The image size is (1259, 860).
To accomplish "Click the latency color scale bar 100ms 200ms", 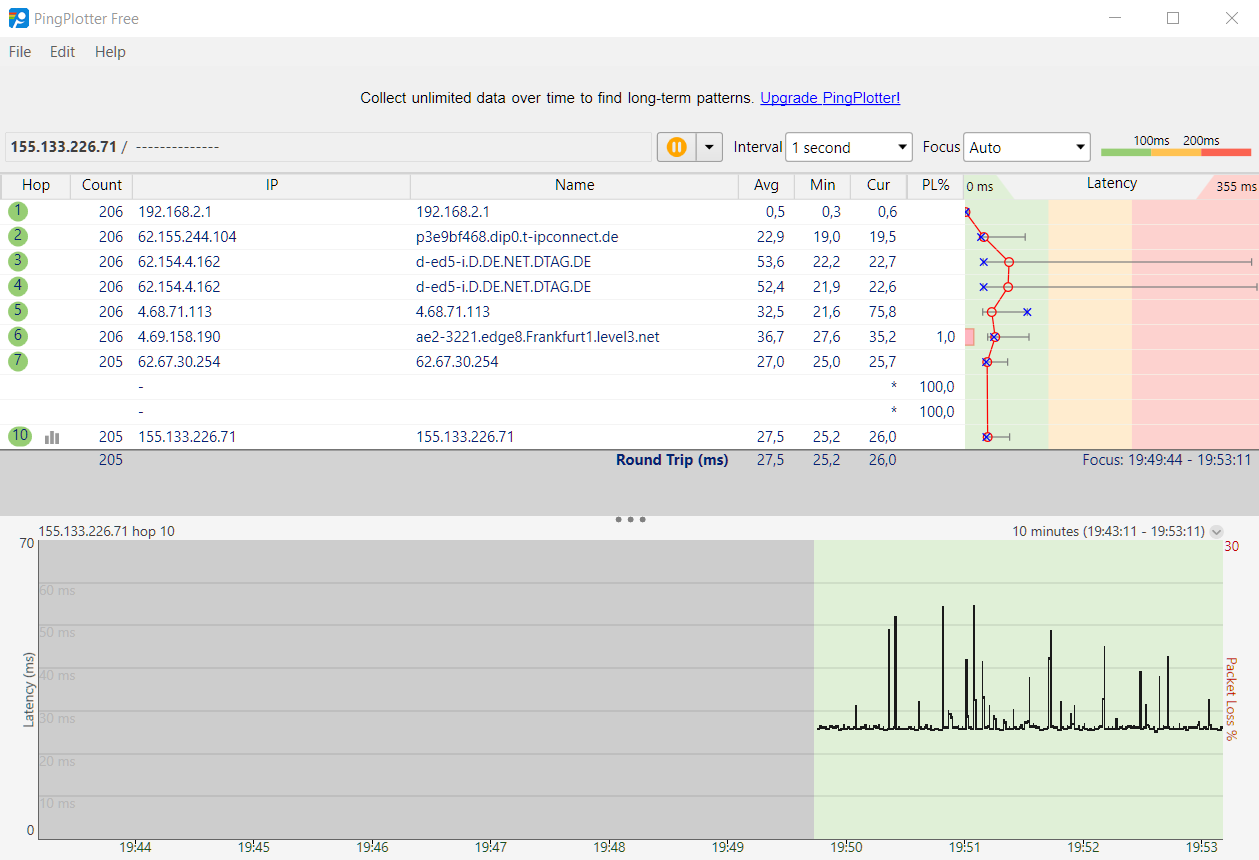I will coord(1176,152).
